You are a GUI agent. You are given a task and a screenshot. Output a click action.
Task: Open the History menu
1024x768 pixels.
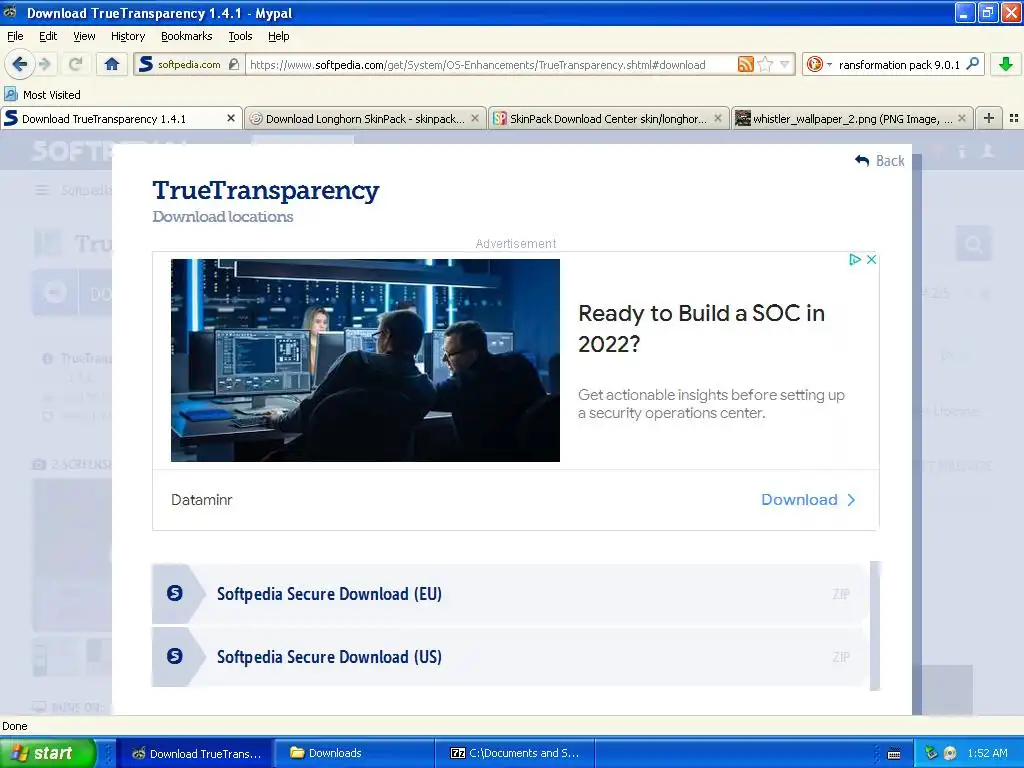pos(127,36)
